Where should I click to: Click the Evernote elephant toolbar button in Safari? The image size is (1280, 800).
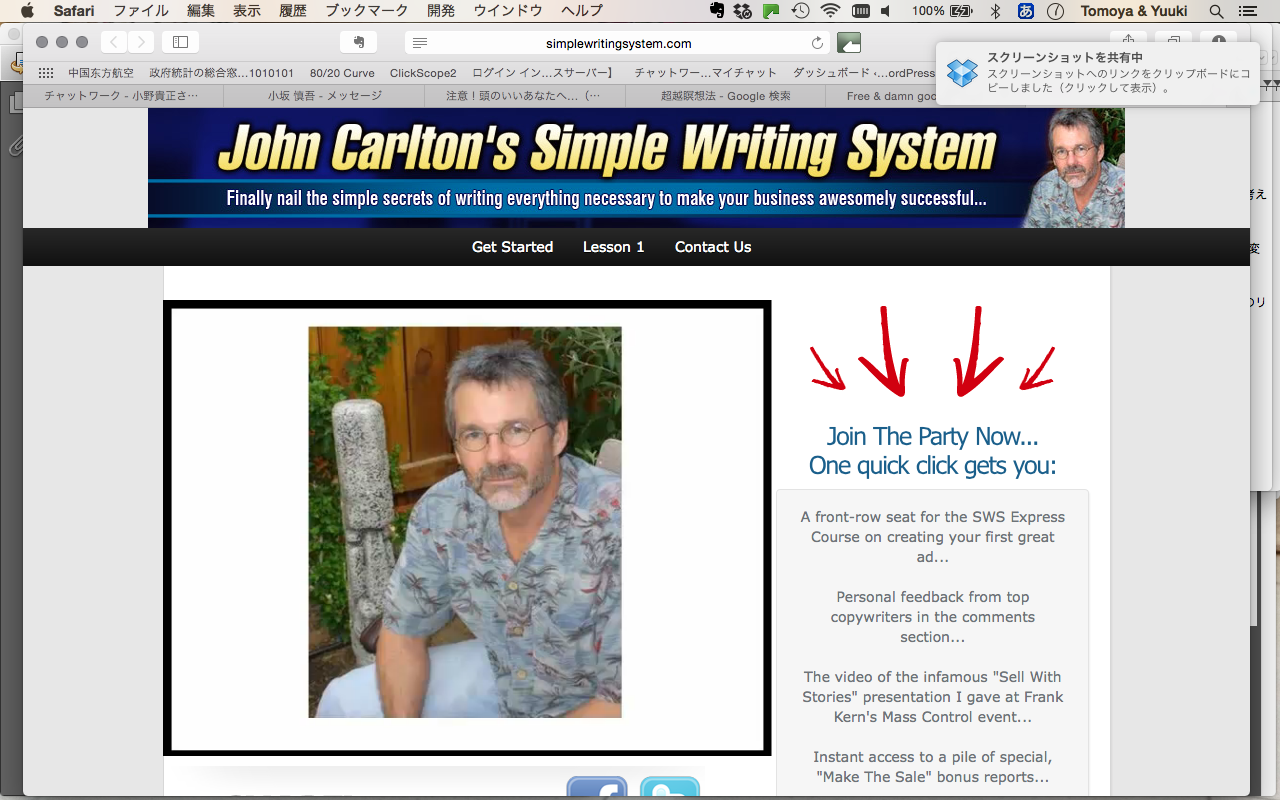(x=358, y=42)
